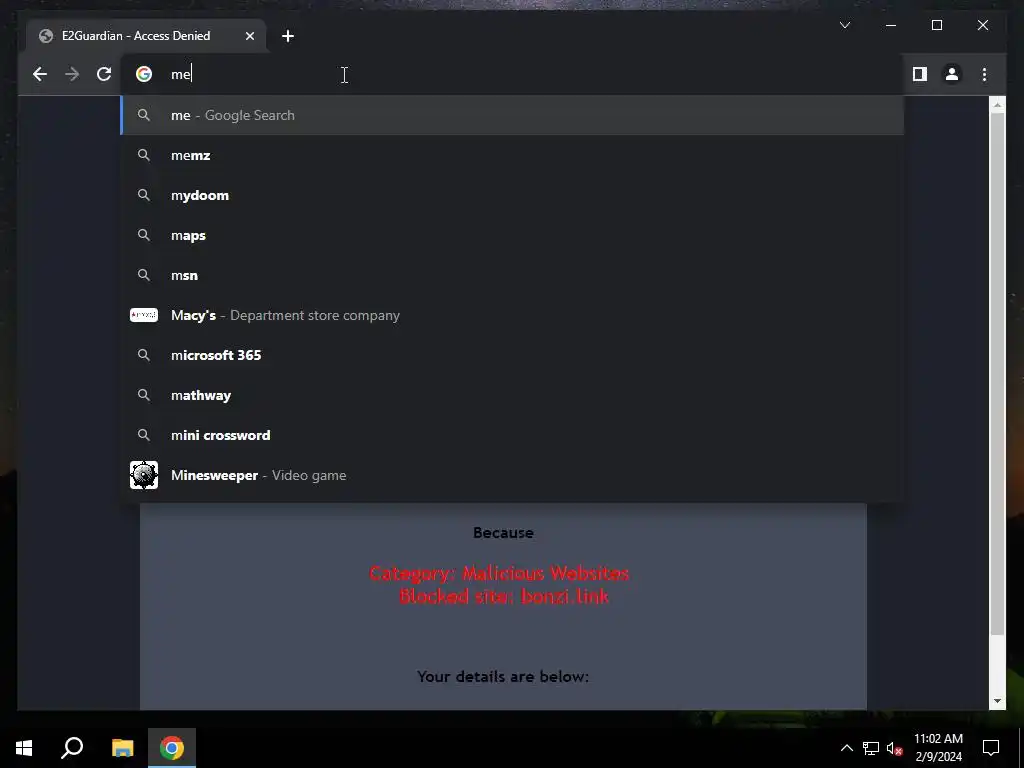
Task: Click the search icon beside 'mathway'
Action: 144,395
